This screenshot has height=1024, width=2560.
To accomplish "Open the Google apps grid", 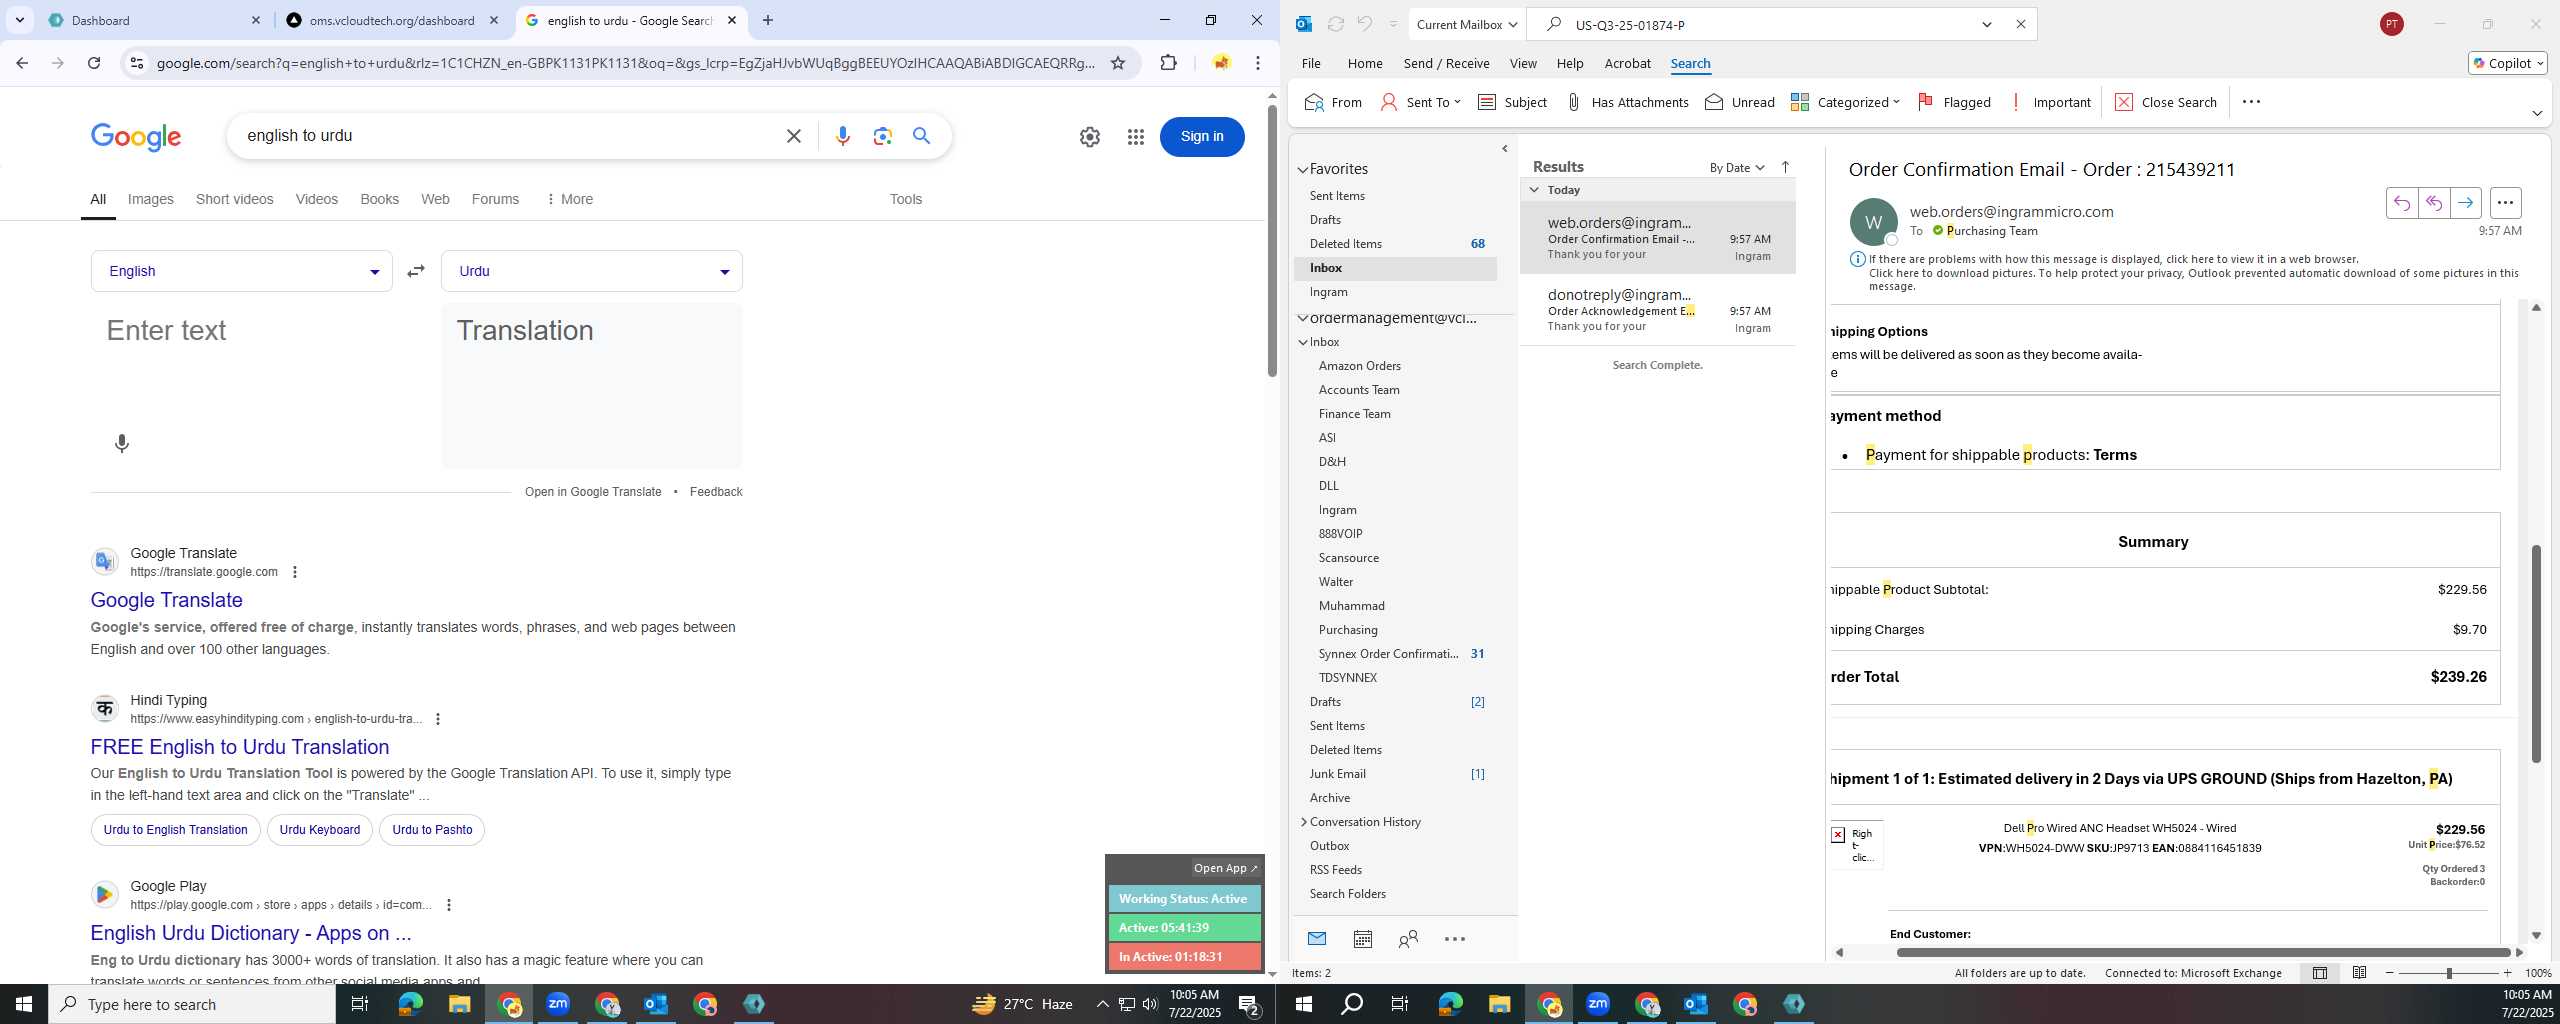I will click(x=1135, y=137).
